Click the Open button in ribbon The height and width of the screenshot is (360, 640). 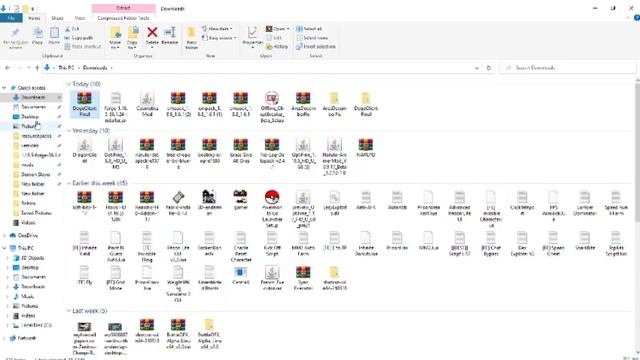point(278,29)
